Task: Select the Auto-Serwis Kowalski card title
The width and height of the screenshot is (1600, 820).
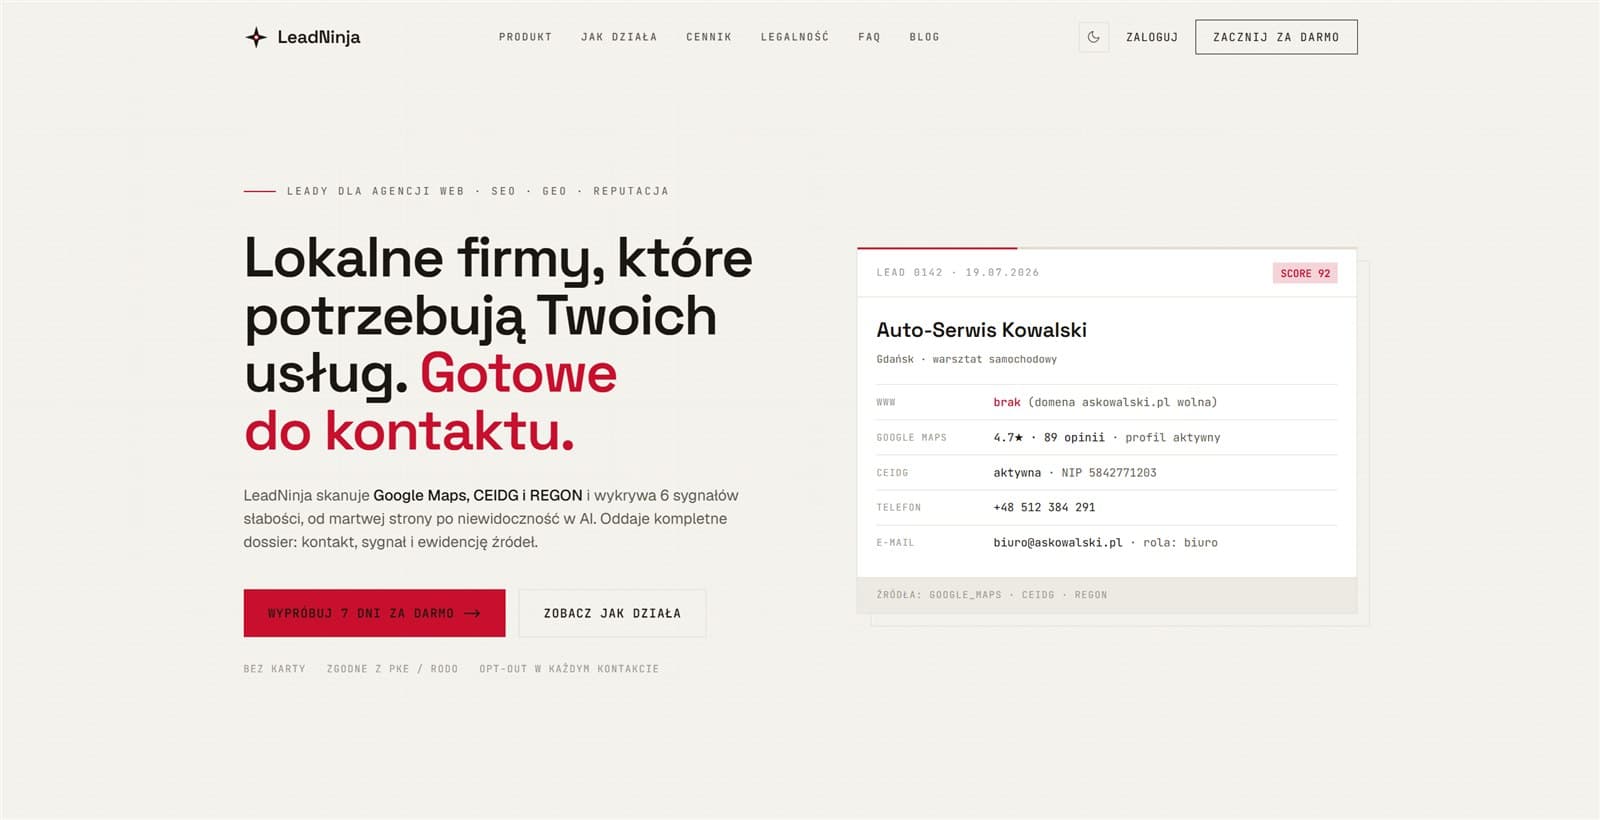Action: tap(981, 330)
